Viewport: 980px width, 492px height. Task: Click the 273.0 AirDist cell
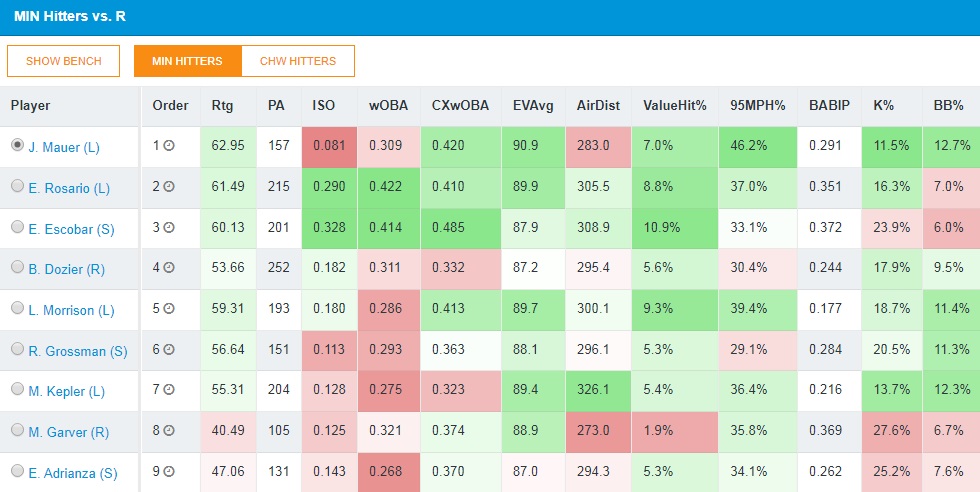click(x=598, y=432)
